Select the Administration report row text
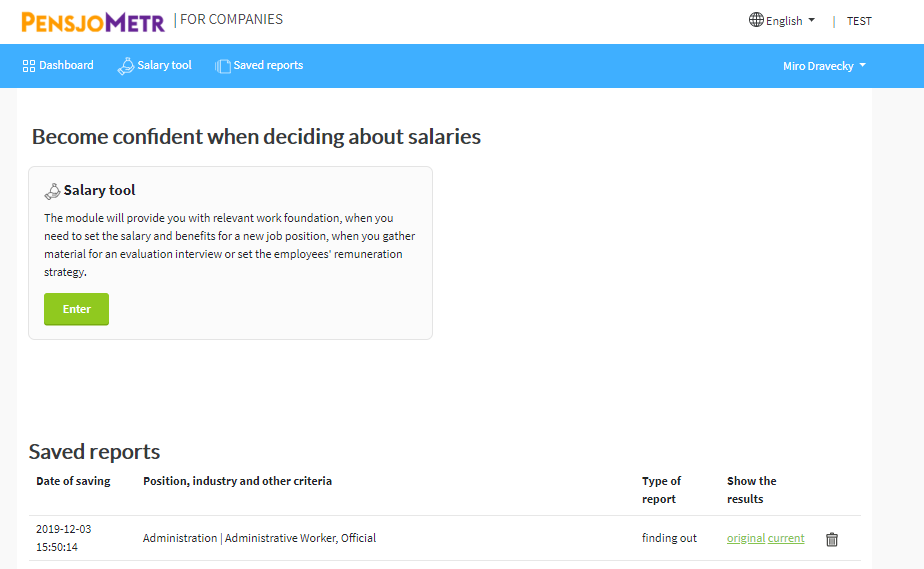 pos(259,538)
